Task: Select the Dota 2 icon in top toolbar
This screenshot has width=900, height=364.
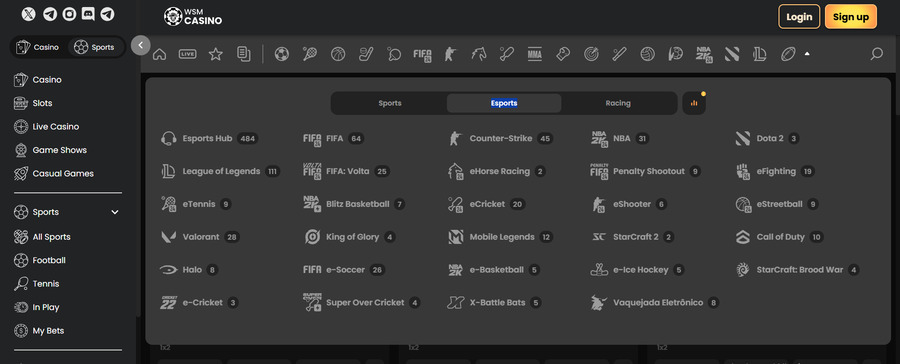Action: tap(732, 54)
